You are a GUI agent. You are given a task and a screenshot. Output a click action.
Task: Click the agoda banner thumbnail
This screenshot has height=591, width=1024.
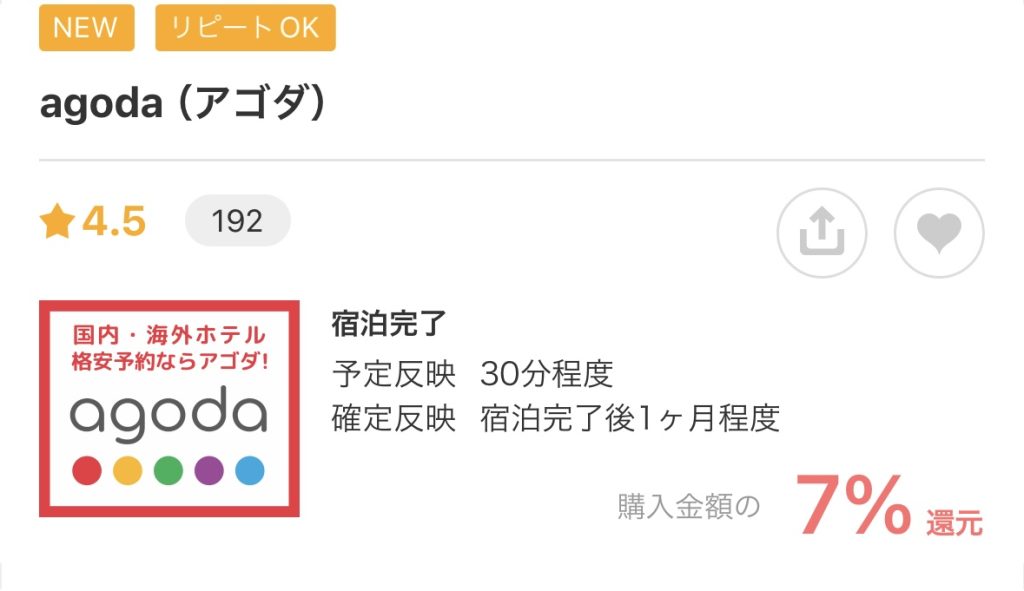point(169,408)
